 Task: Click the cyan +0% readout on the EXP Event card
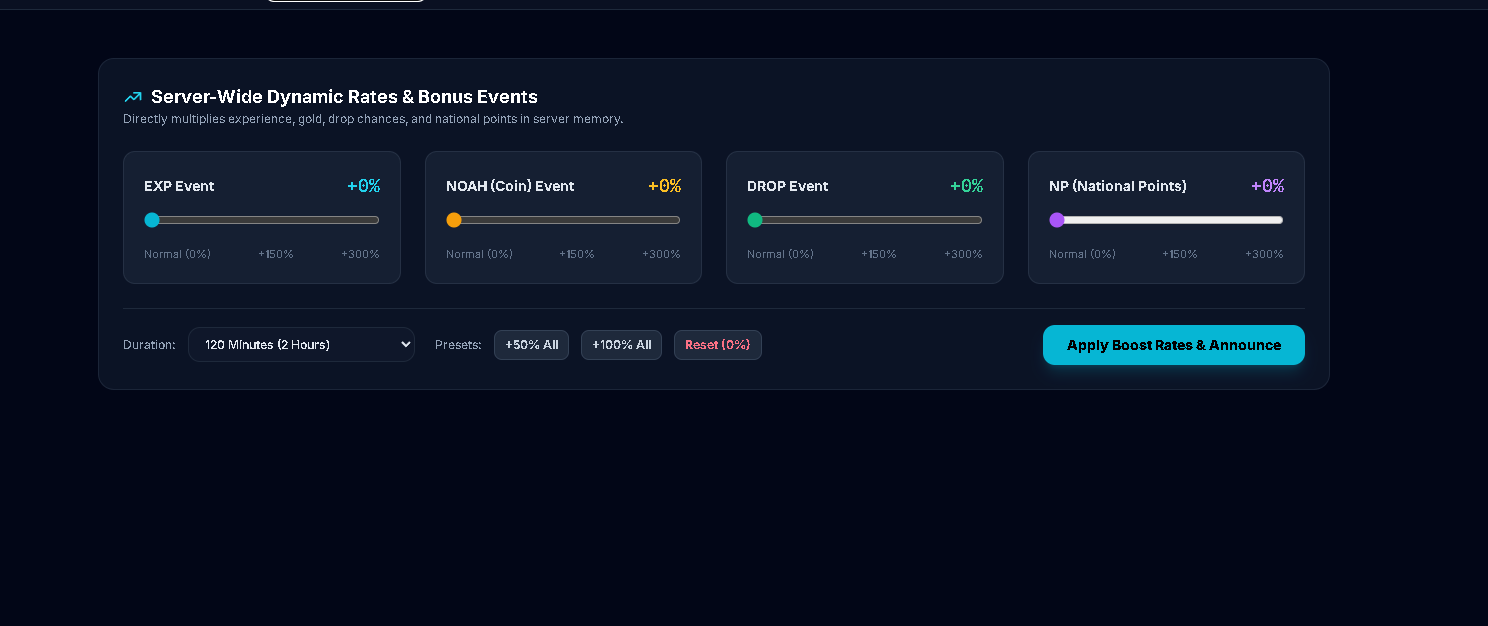(x=364, y=186)
